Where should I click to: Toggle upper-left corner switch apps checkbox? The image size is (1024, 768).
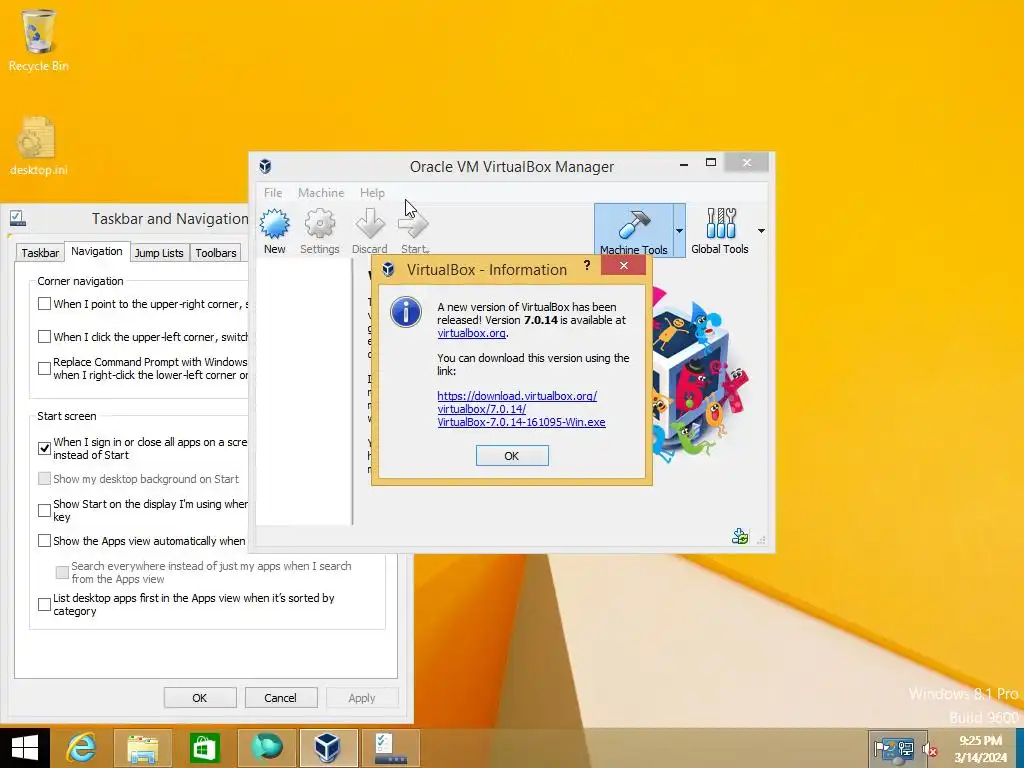44,336
